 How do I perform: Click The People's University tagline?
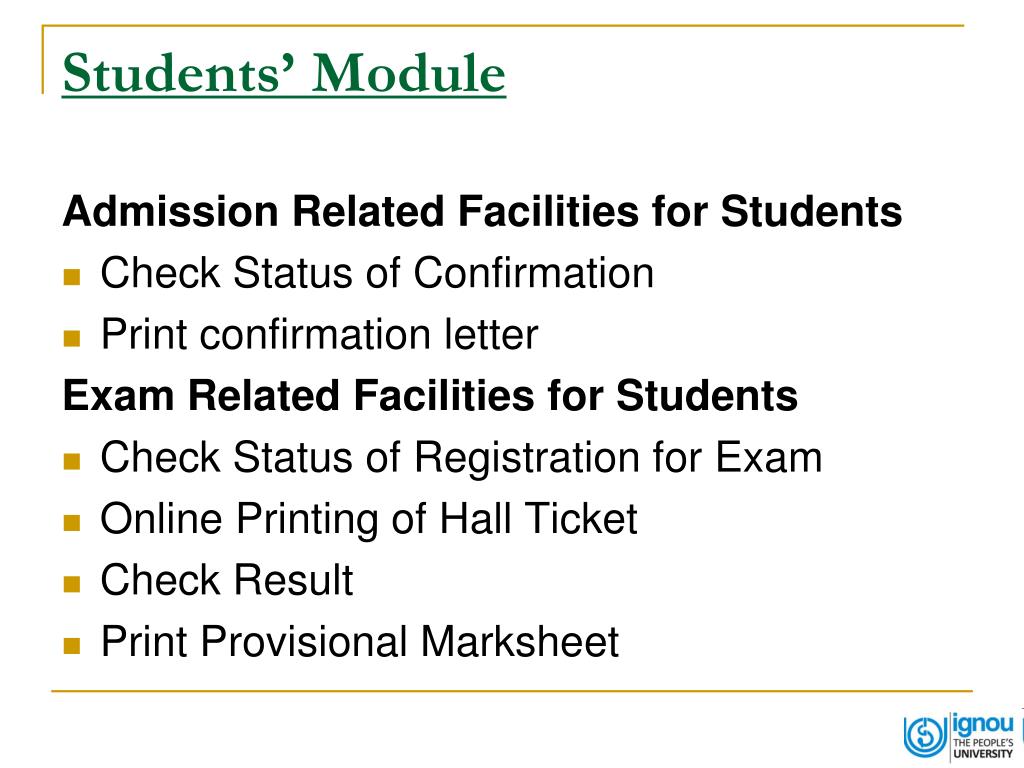(x=983, y=748)
